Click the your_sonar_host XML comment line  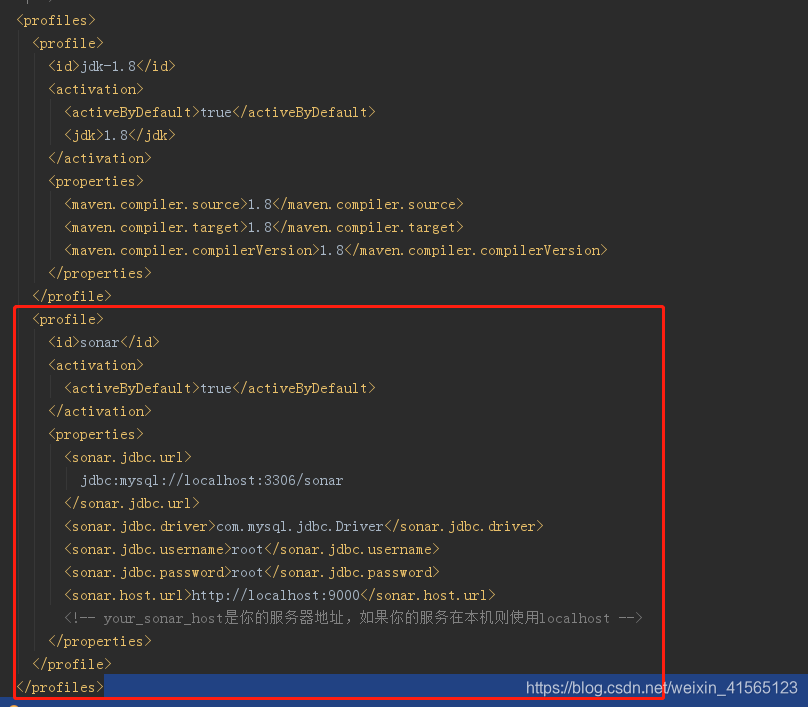point(354,618)
